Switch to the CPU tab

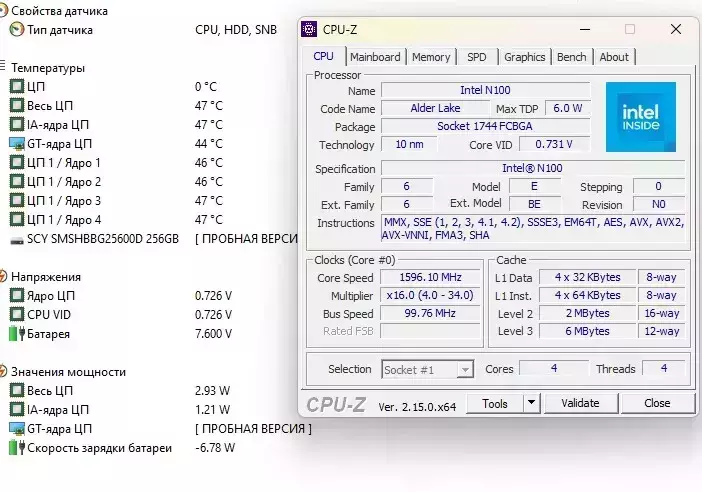(323, 56)
